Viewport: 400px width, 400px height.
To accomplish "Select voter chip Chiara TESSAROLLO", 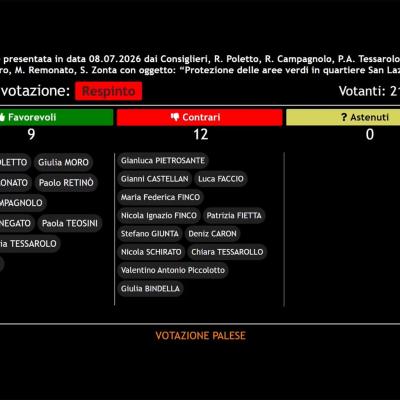I will coord(227,252).
